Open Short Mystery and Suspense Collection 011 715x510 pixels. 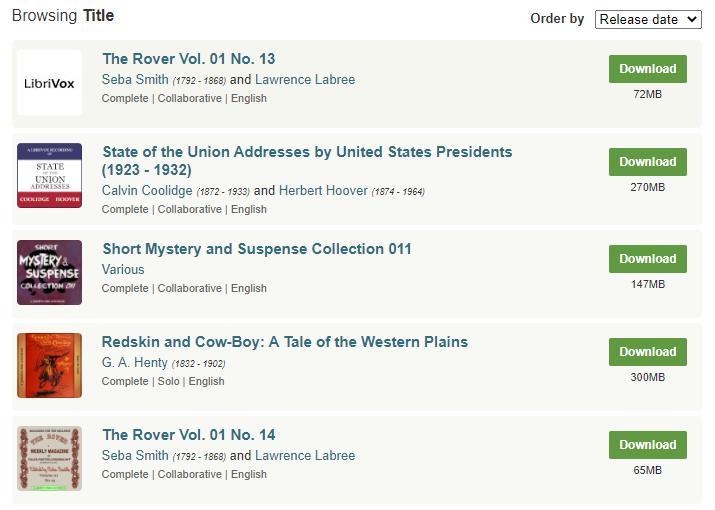tap(256, 249)
